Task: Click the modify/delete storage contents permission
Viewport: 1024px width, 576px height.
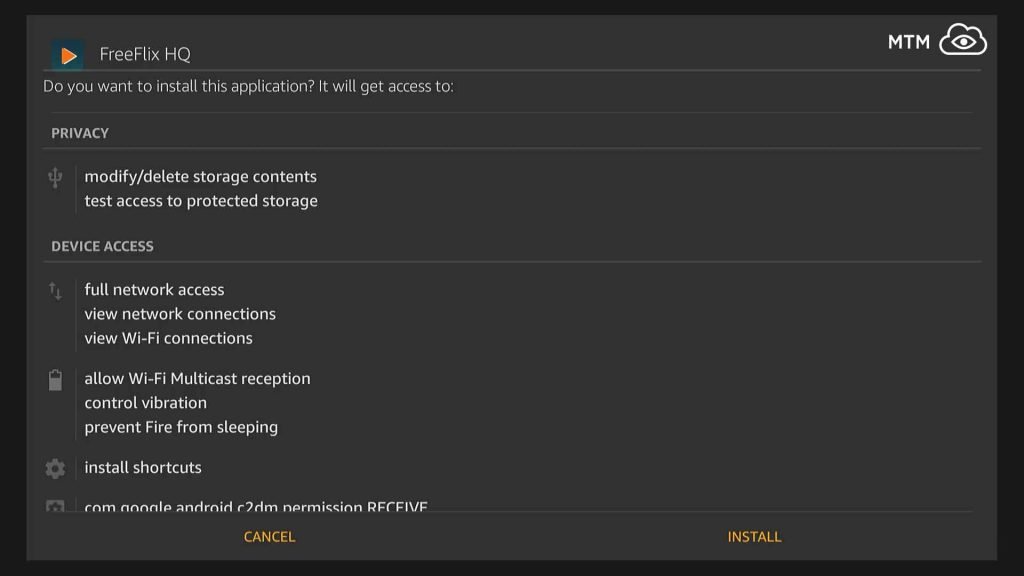Action: [x=201, y=176]
